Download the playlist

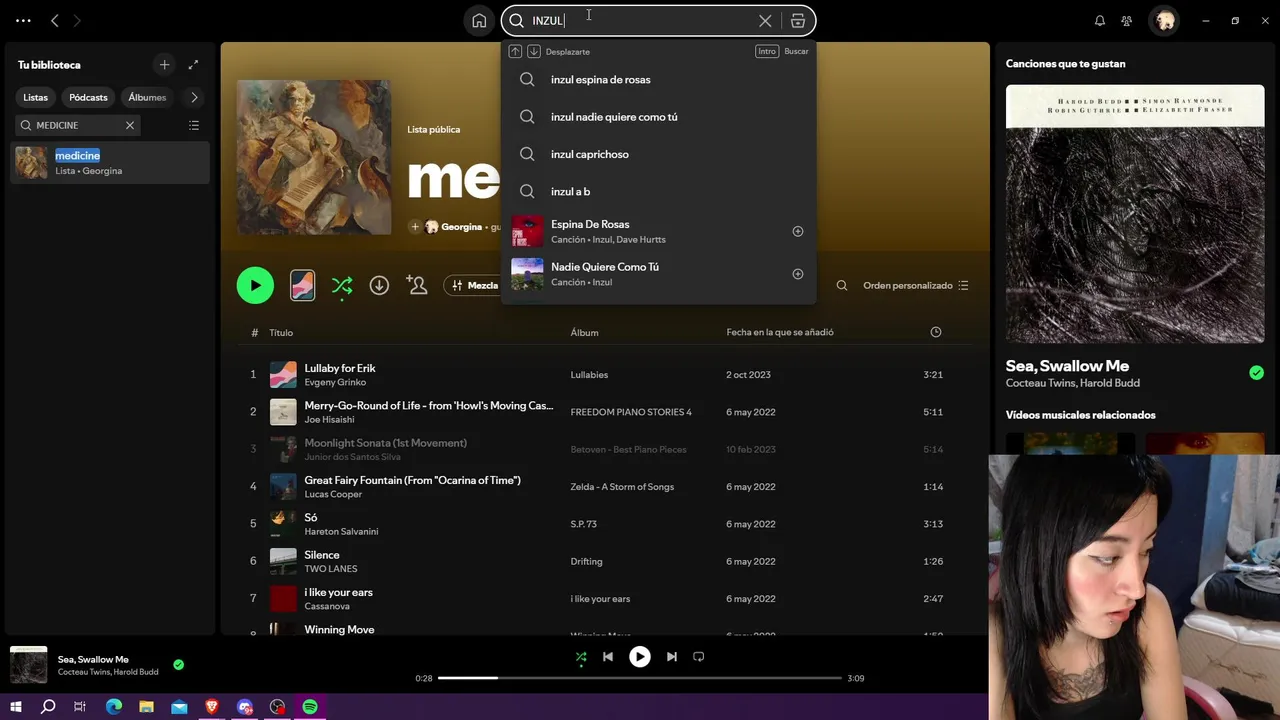coord(379,286)
